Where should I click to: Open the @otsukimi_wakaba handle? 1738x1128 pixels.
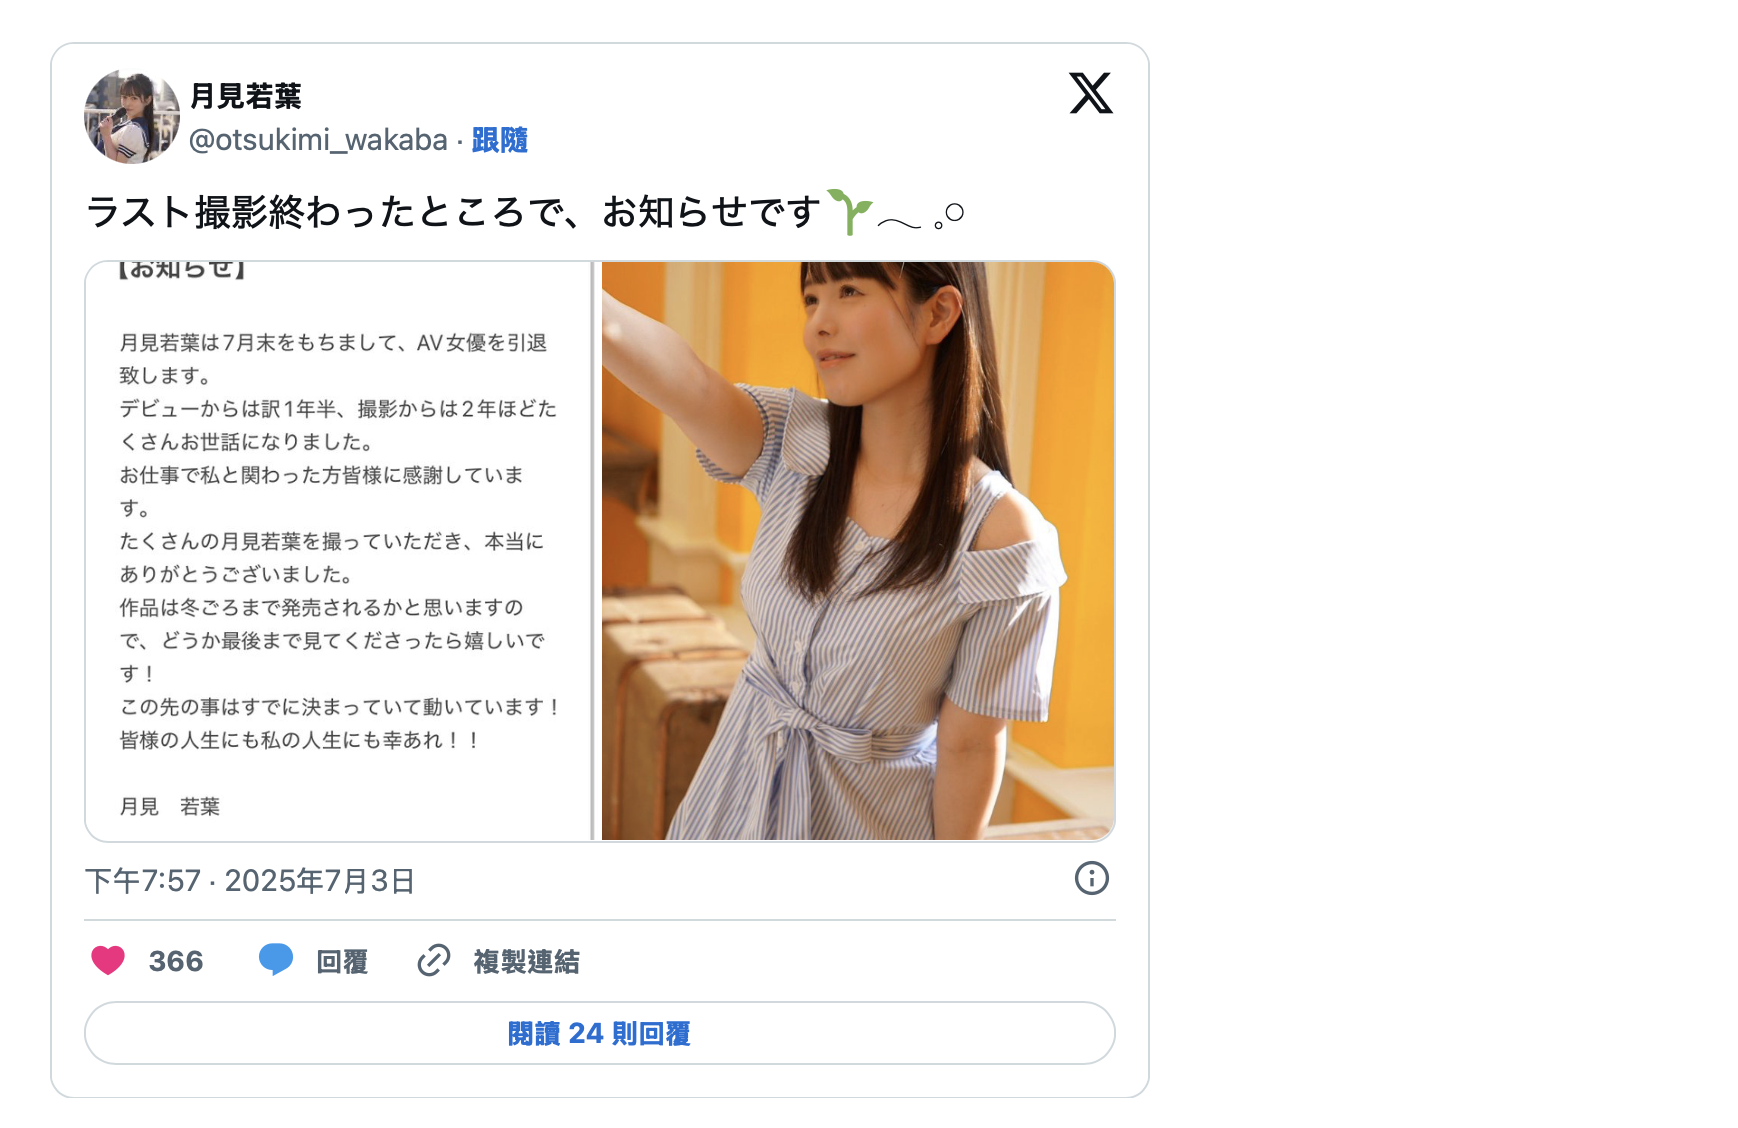pos(318,140)
